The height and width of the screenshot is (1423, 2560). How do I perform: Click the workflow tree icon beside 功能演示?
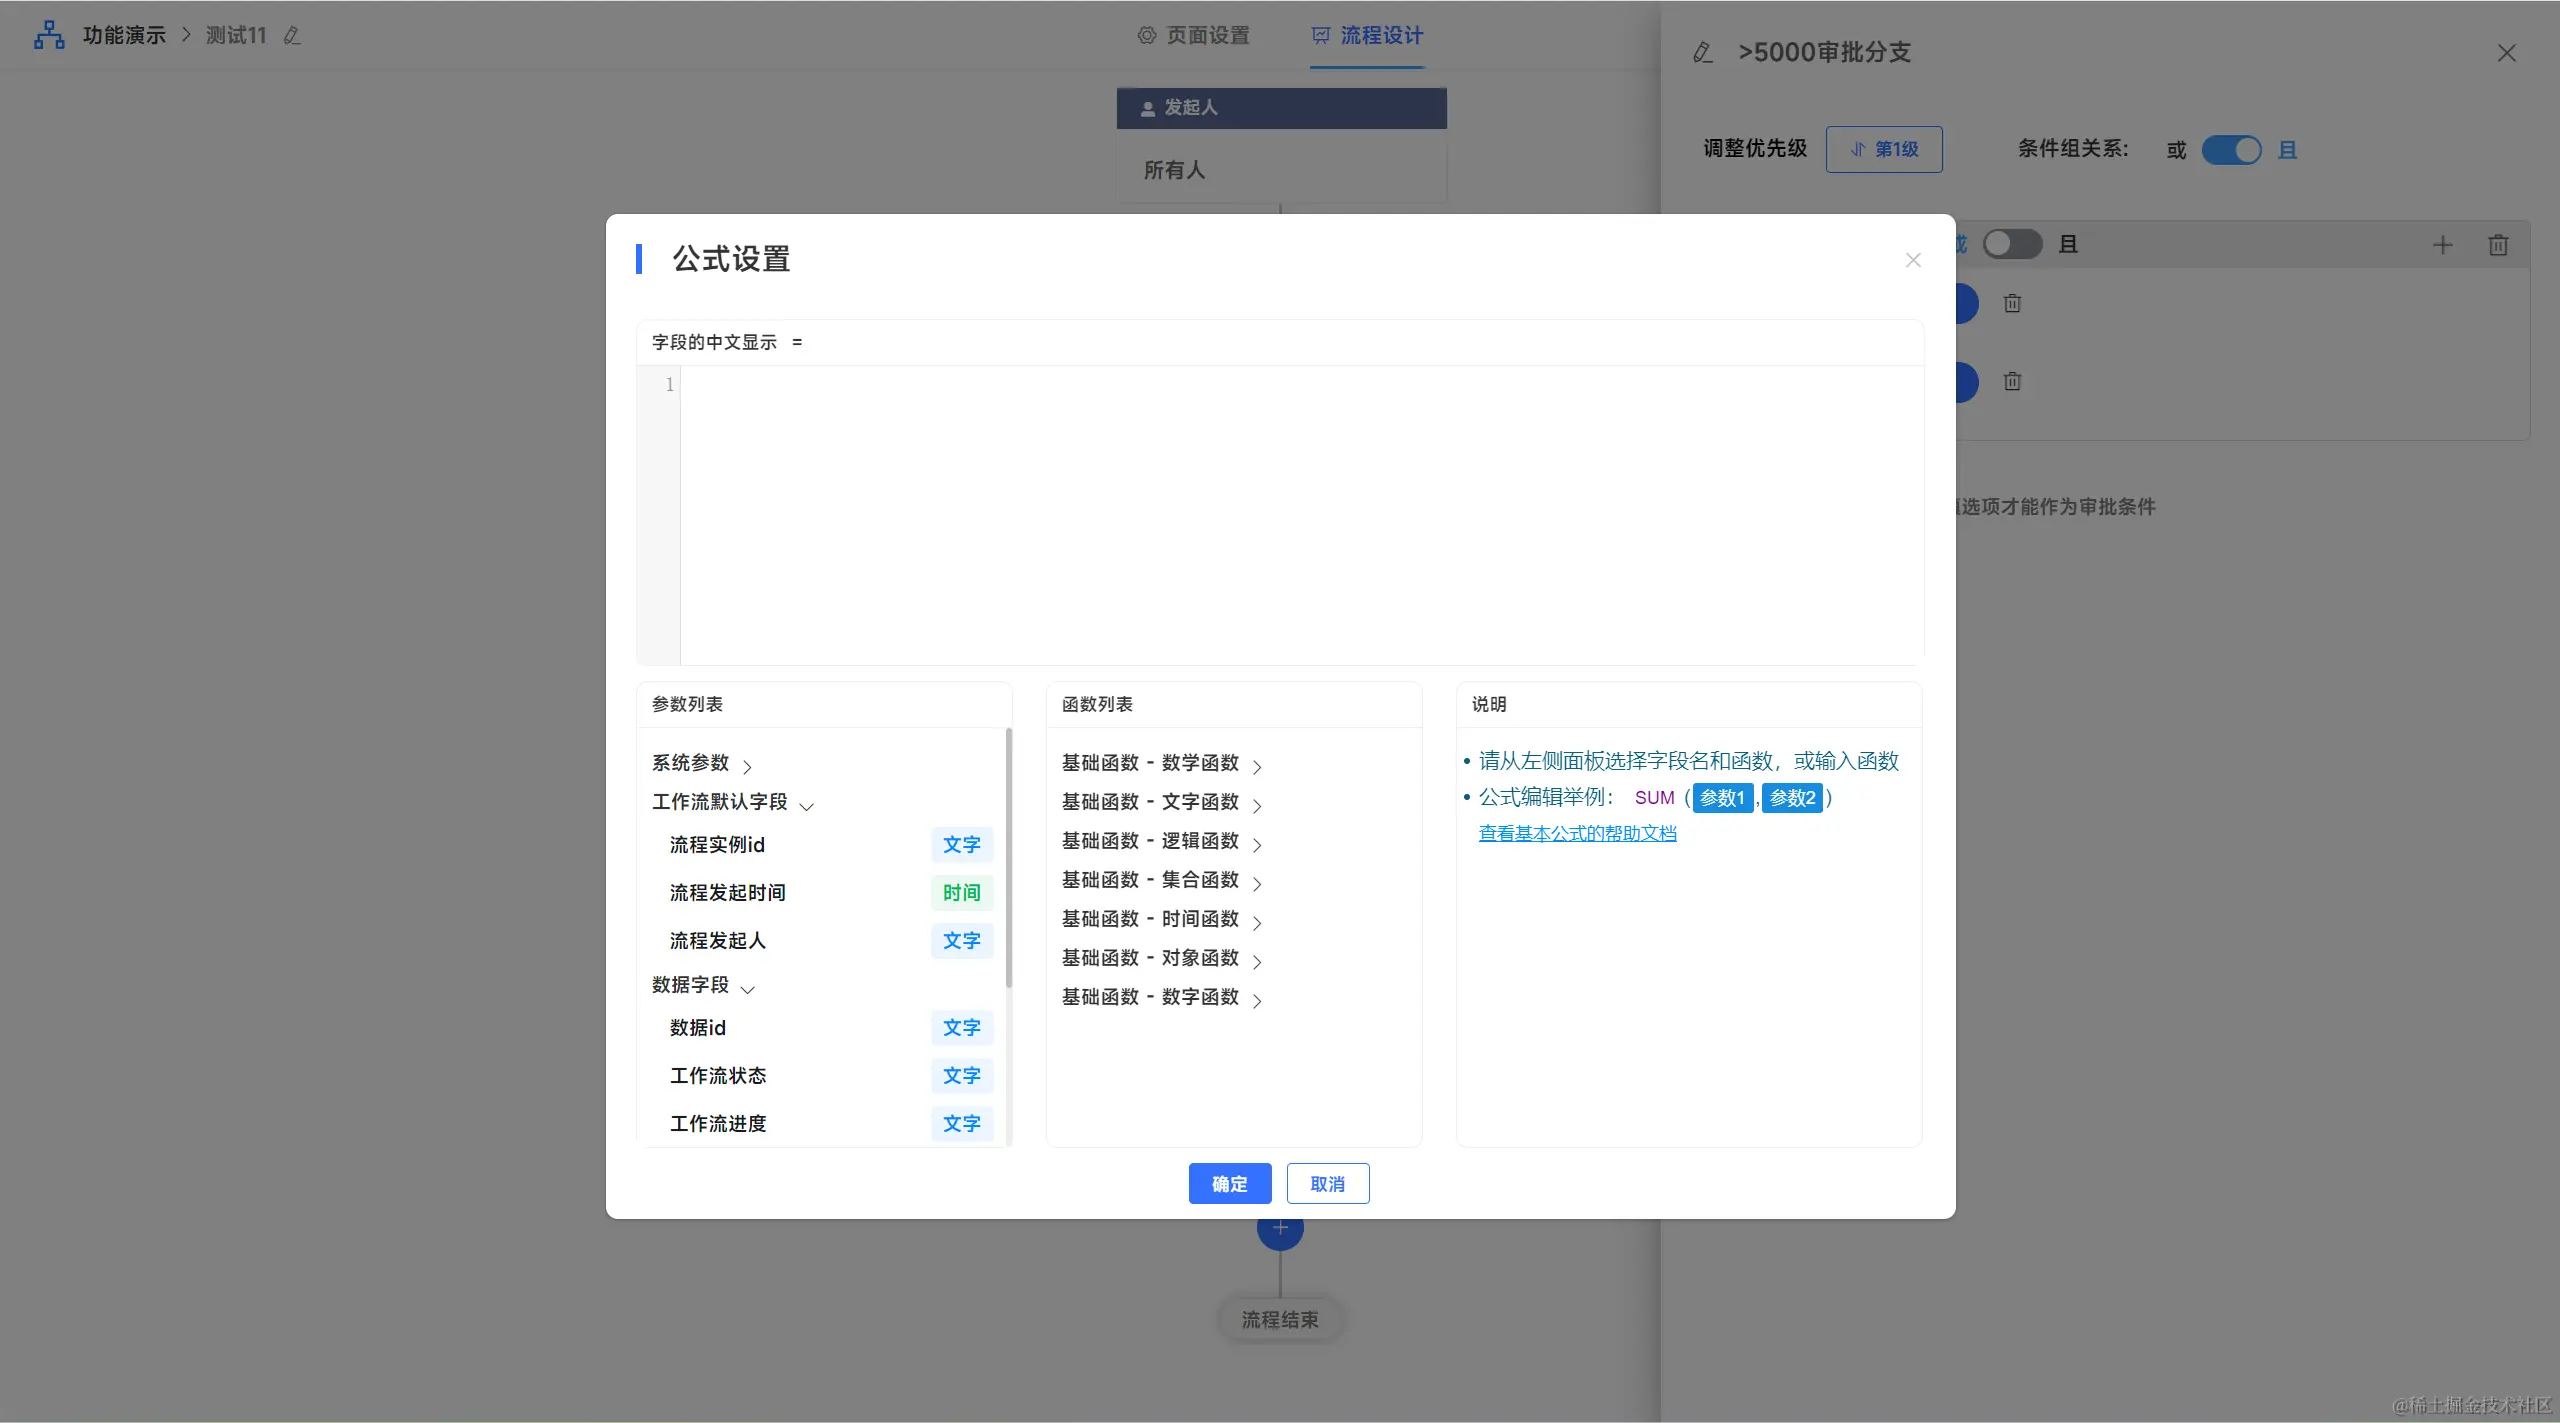[49, 35]
